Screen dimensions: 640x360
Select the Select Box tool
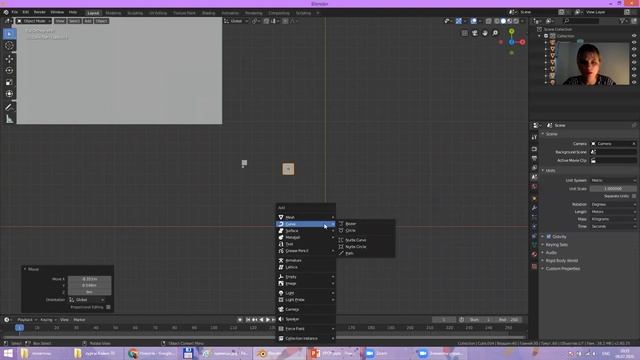click(9, 34)
